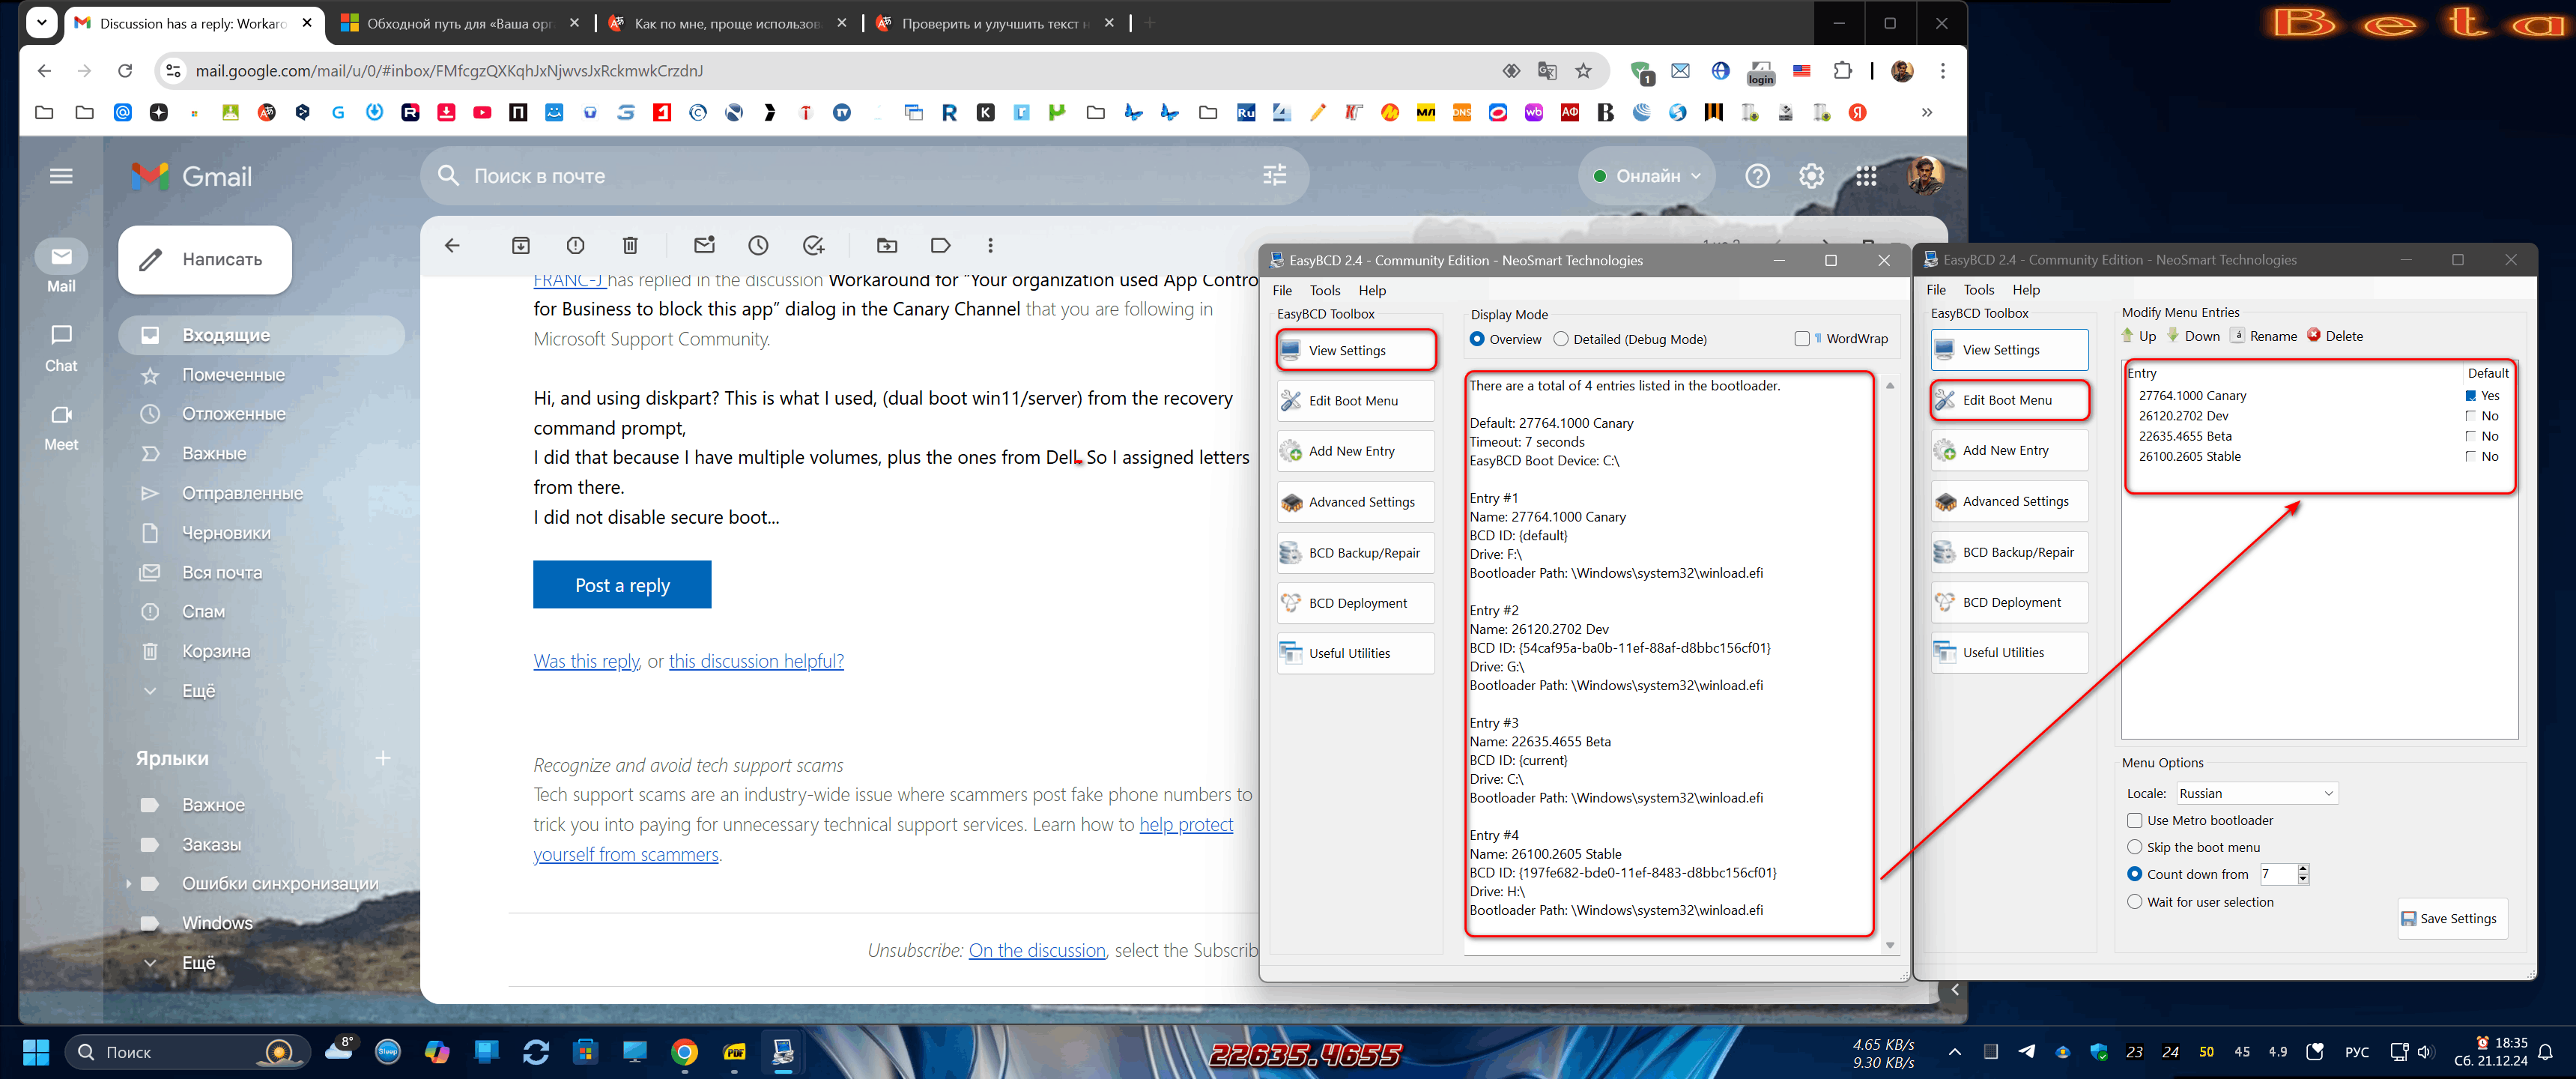The height and width of the screenshot is (1079, 2576).
Task: Open the Tools menu in the right EasyBCD window
Action: click(1978, 290)
